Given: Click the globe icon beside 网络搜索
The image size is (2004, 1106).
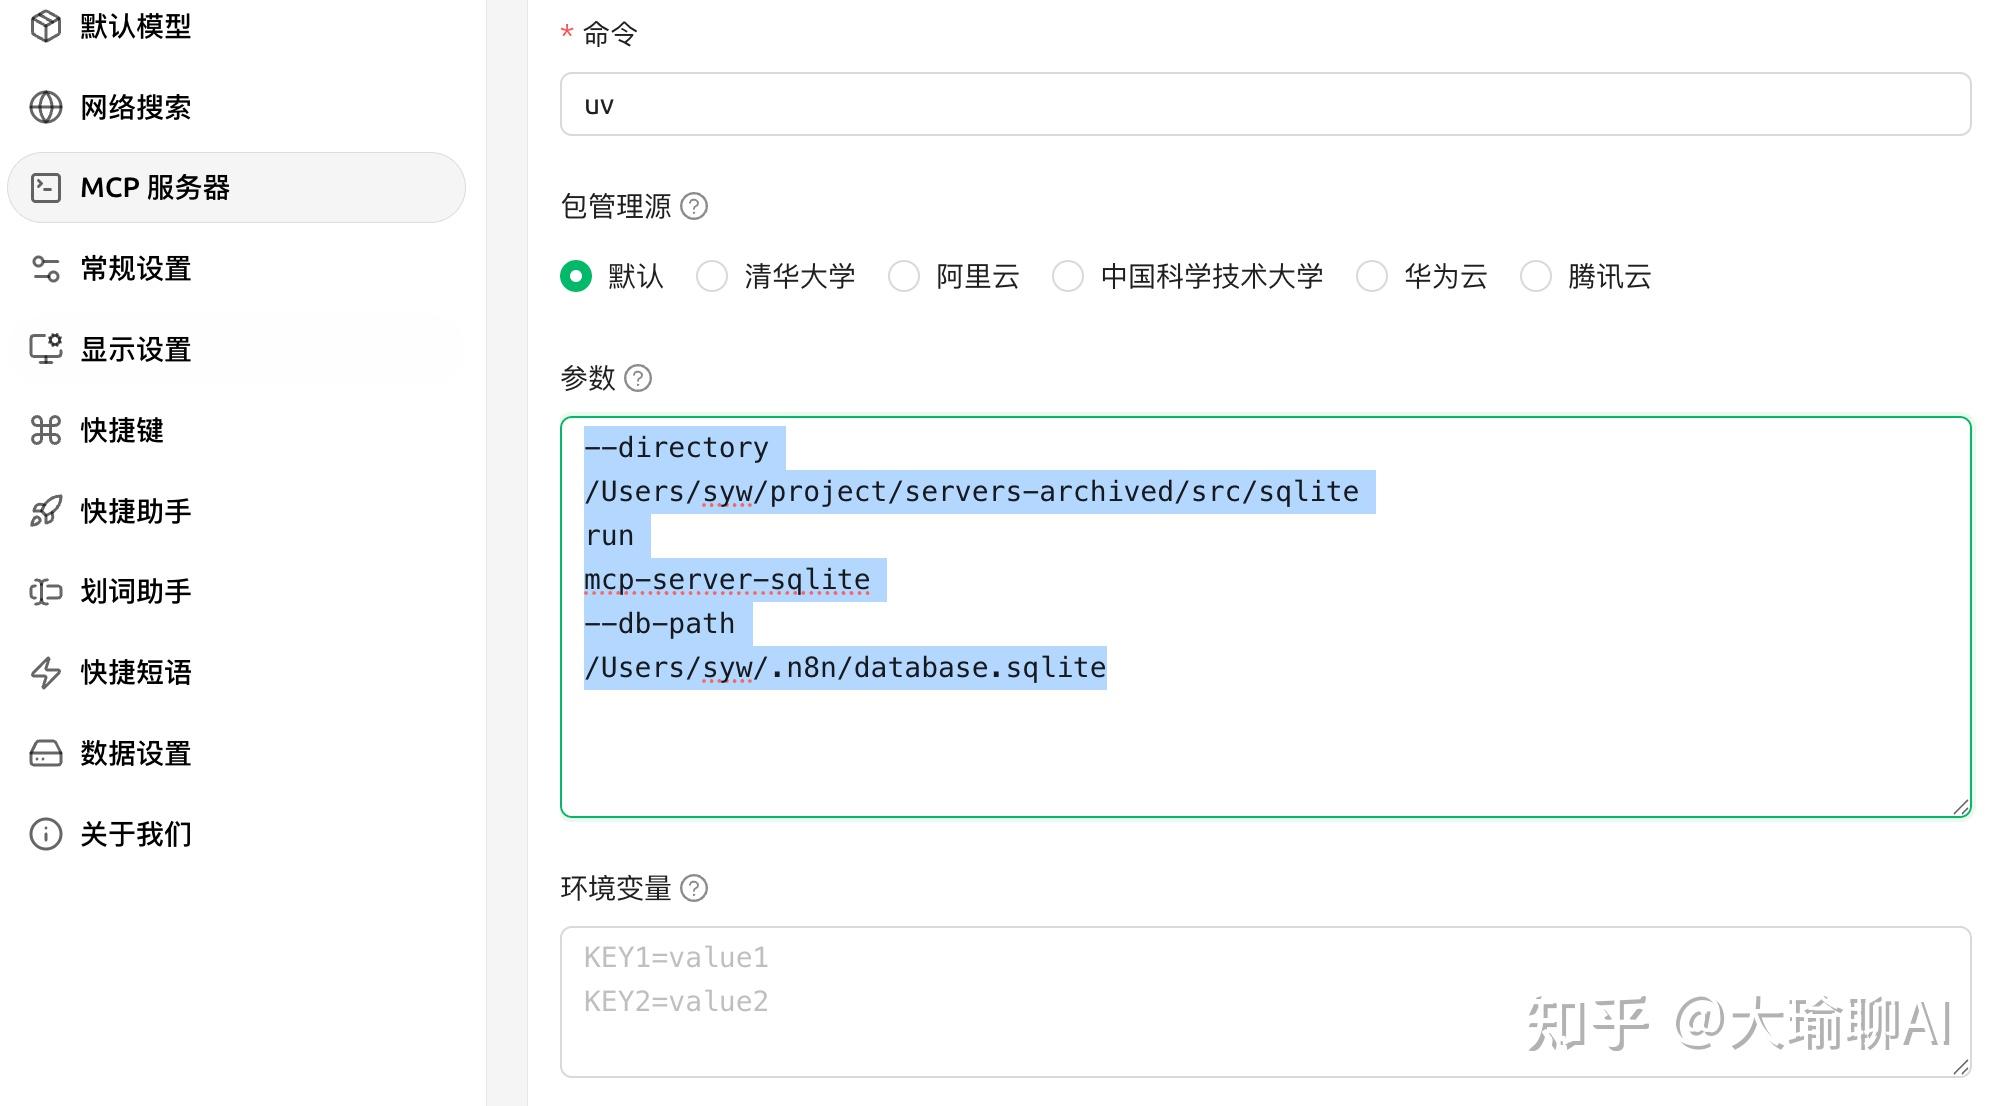Looking at the screenshot, I should coord(46,107).
